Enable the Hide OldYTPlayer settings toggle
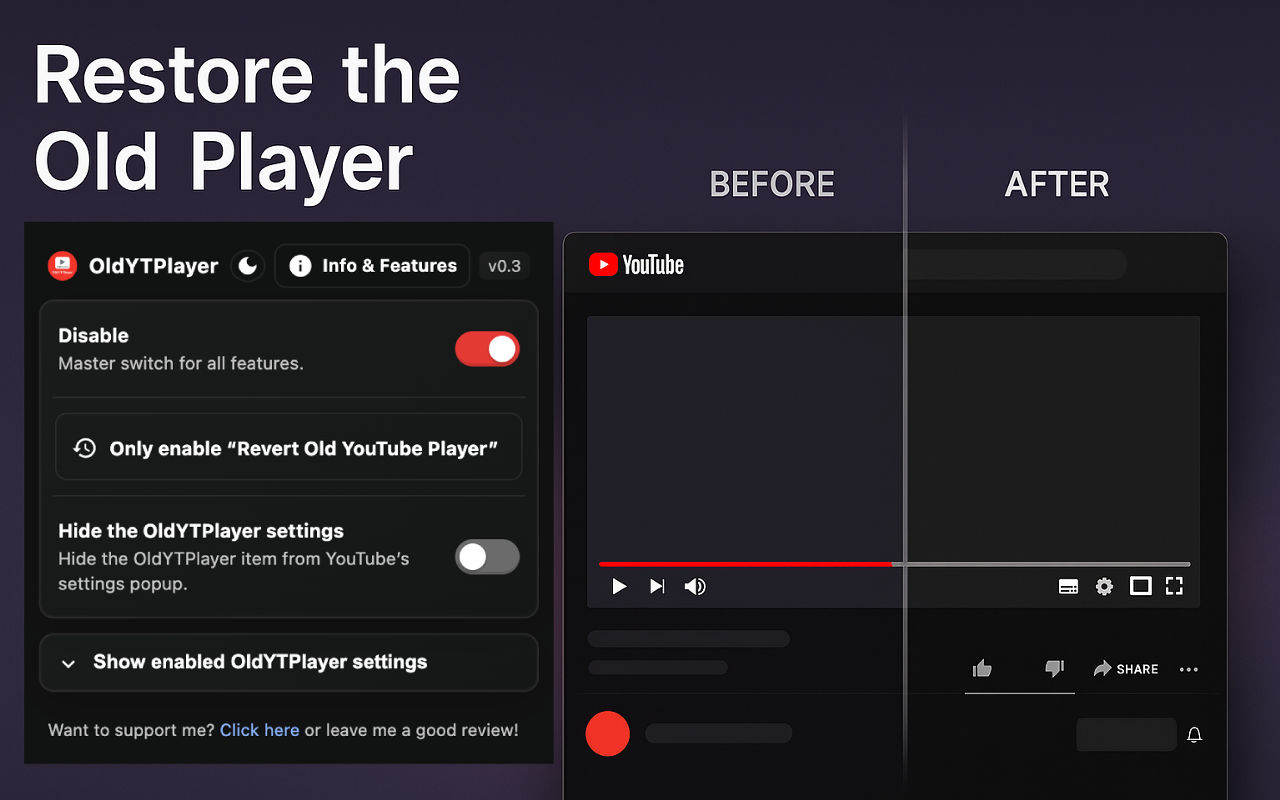 [x=487, y=556]
